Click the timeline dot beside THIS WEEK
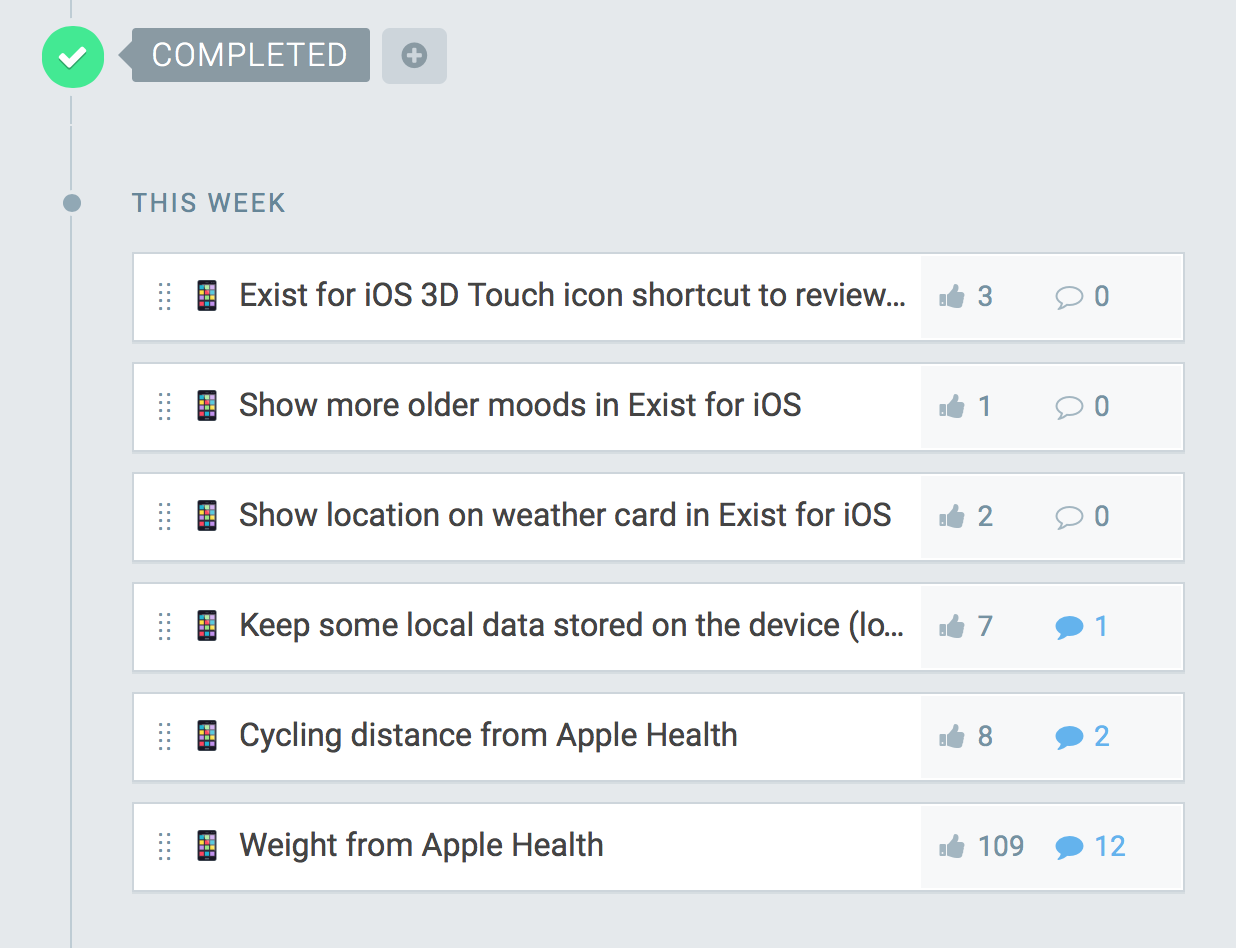Viewport: 1236px width, 948px height. point(72,204)
